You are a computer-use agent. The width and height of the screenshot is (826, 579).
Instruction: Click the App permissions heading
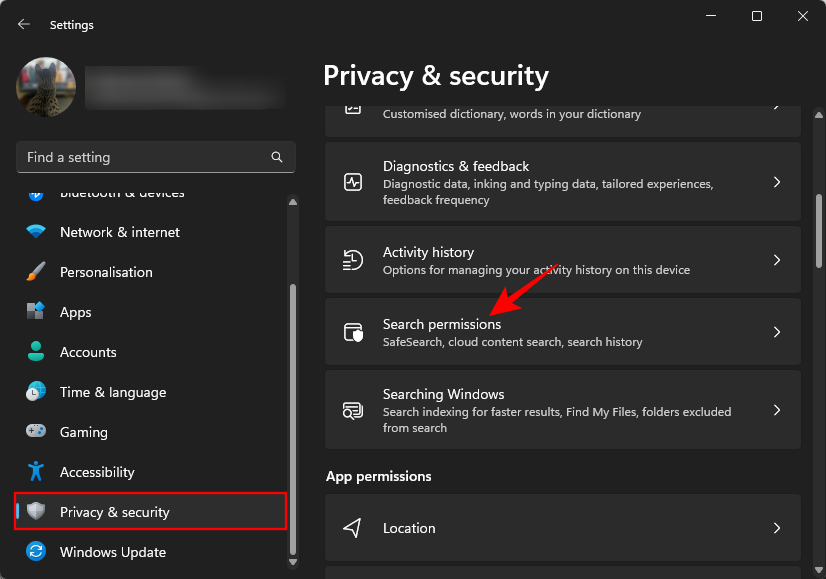click(x=378, y=476)
